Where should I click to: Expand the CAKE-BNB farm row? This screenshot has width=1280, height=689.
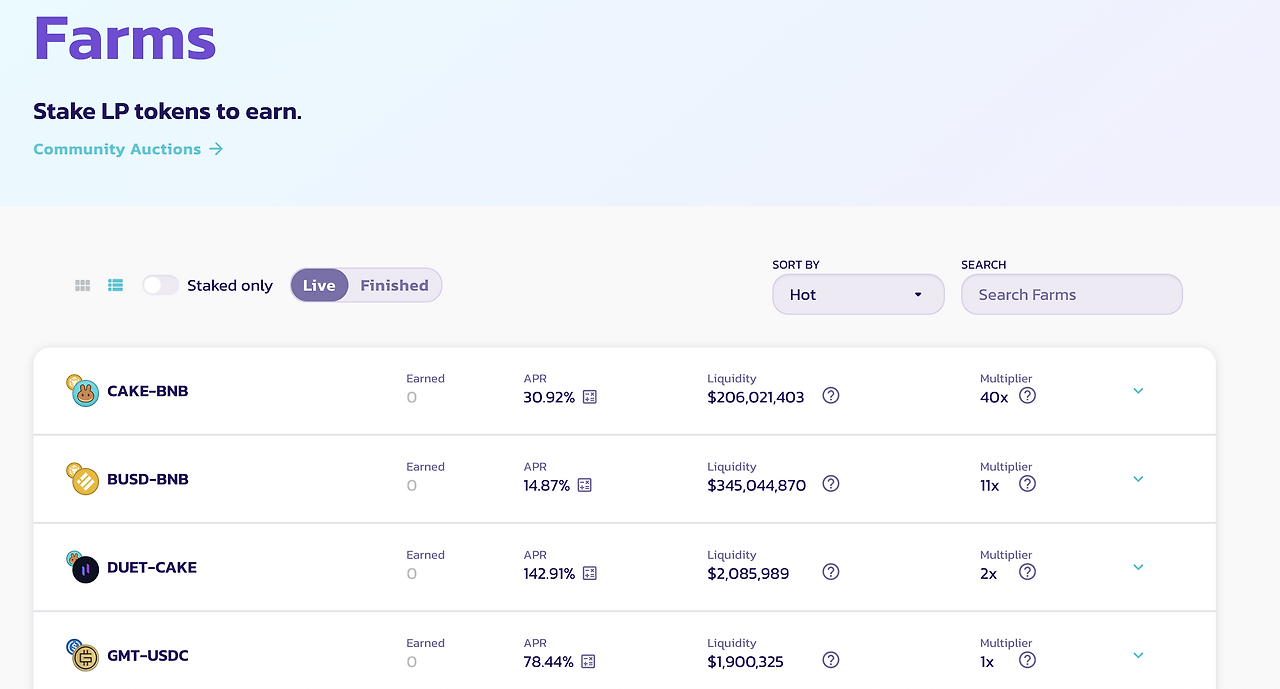pos(1138,391)
